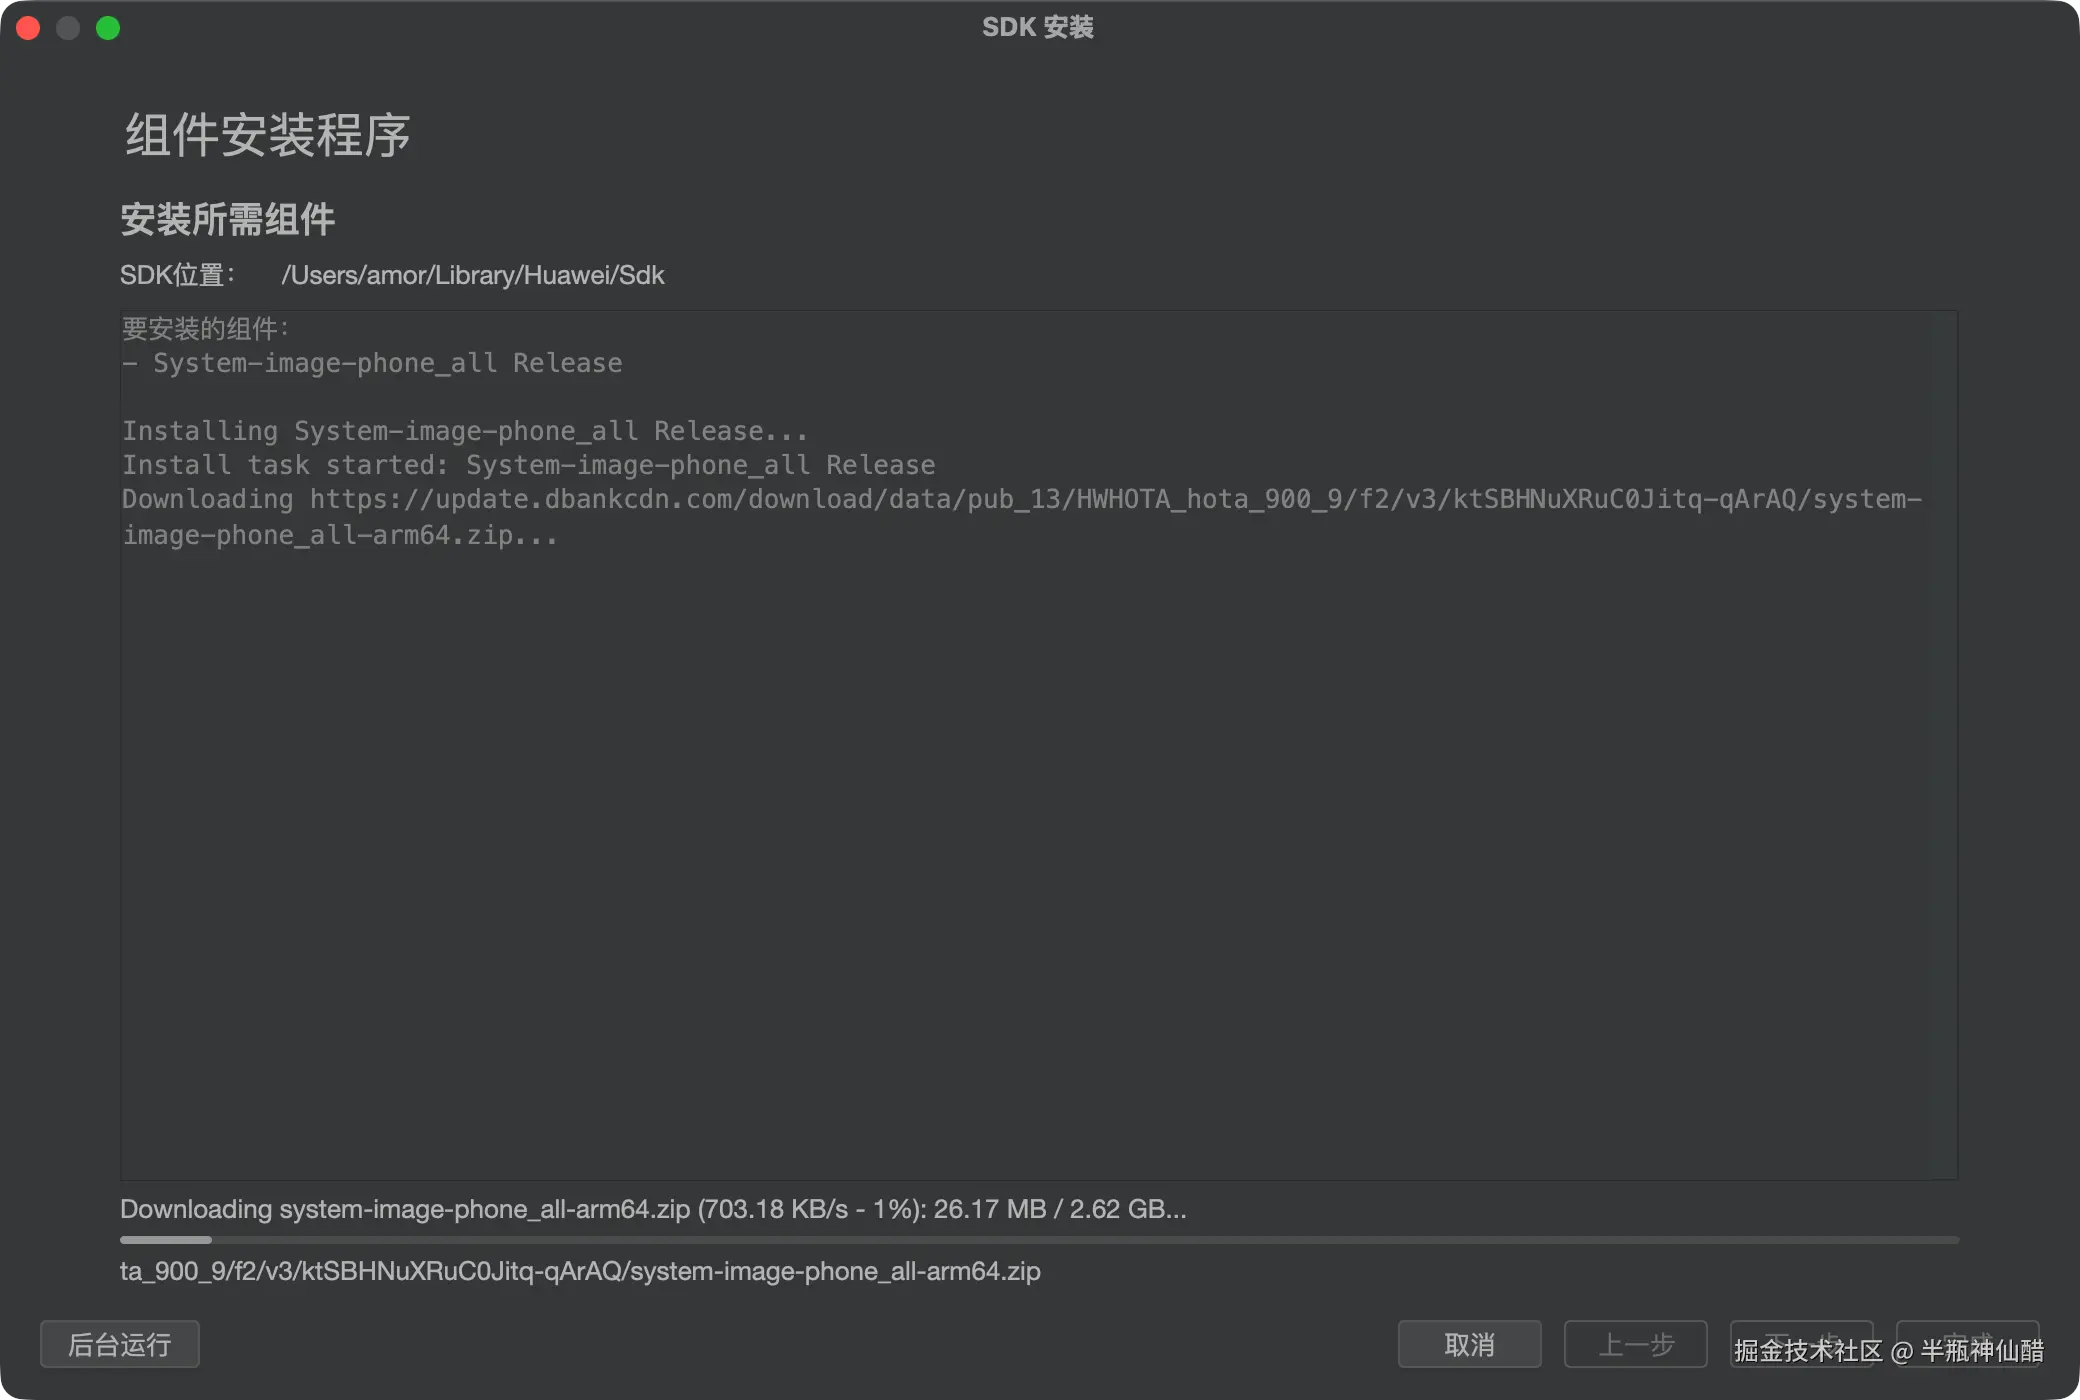Click the 'Installing System-image-phone_all Release...' log line
Screen dimensions: 2080x1400
tap(464, 431)
